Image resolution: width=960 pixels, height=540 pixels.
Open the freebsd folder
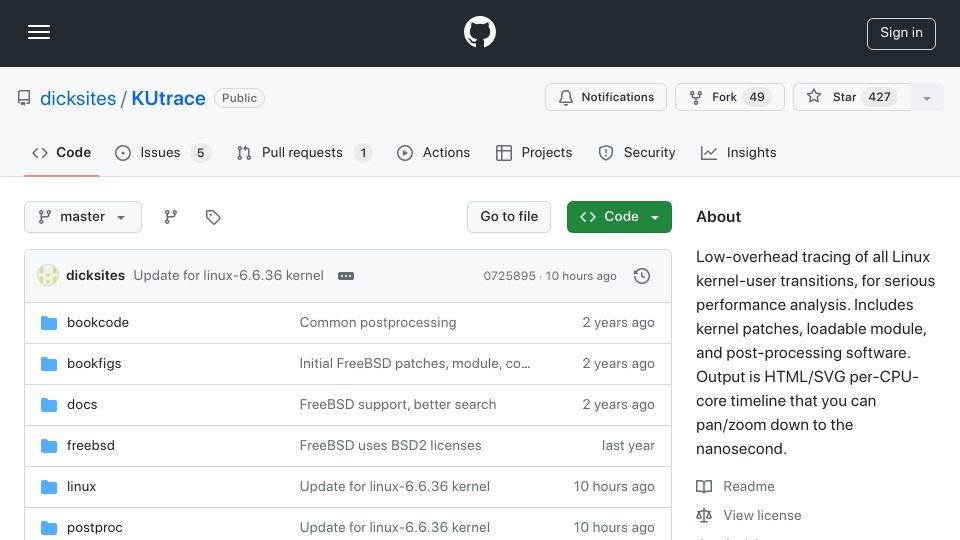point(91,446)
